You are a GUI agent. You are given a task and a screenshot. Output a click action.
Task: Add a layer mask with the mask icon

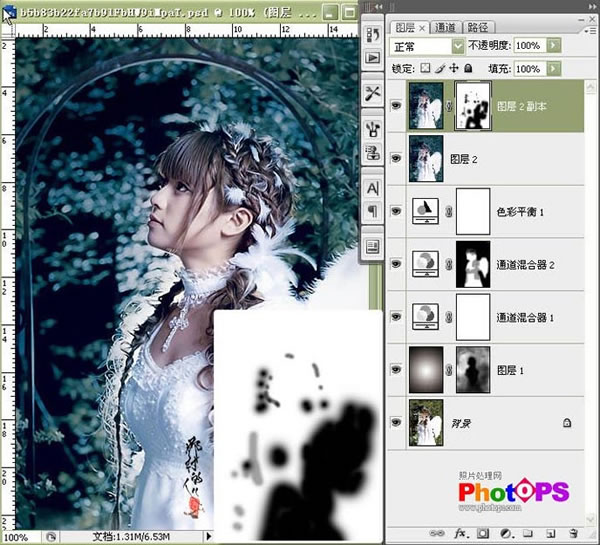tap(483, 533)
